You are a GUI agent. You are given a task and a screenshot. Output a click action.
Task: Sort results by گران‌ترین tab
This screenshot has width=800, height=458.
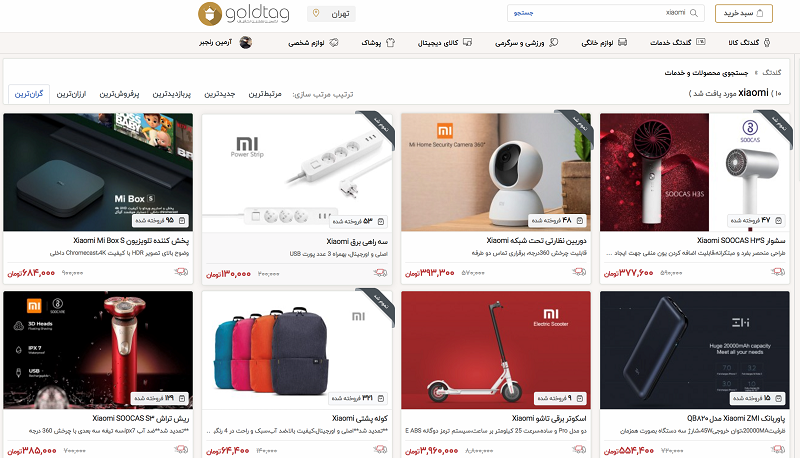[29, 94]
